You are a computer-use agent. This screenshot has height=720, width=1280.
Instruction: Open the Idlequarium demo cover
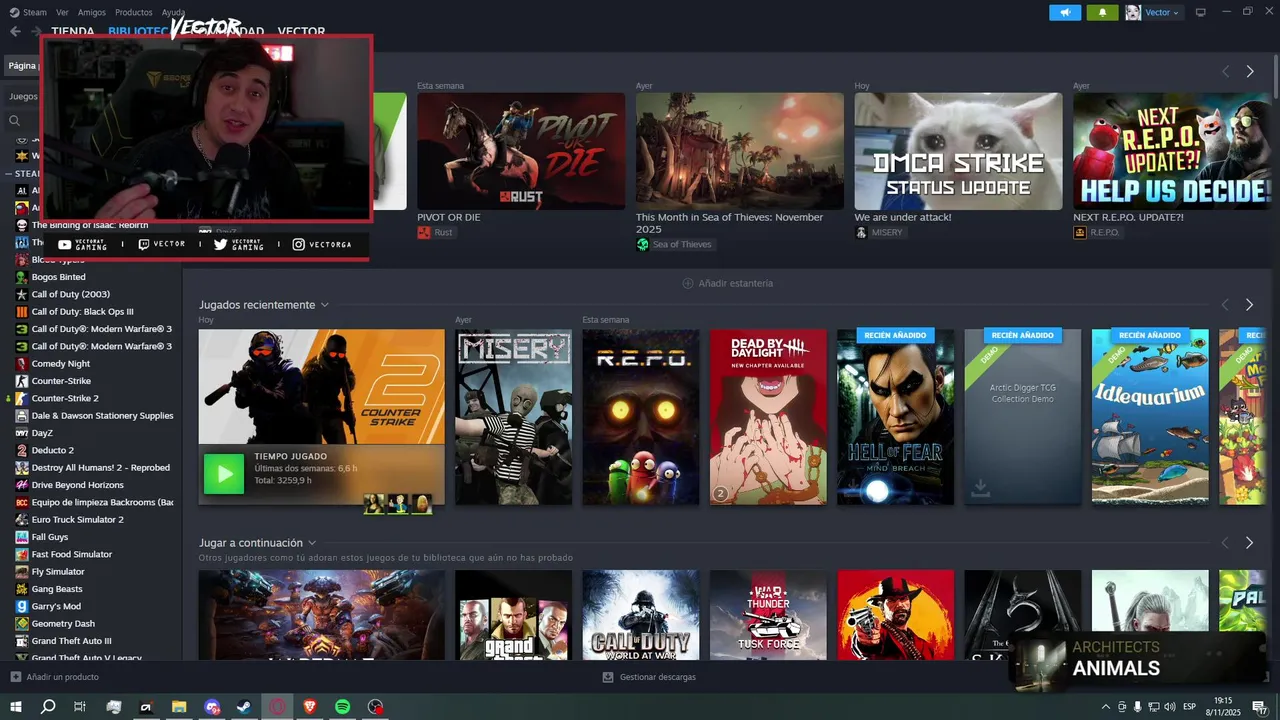tap(1150, 417)
